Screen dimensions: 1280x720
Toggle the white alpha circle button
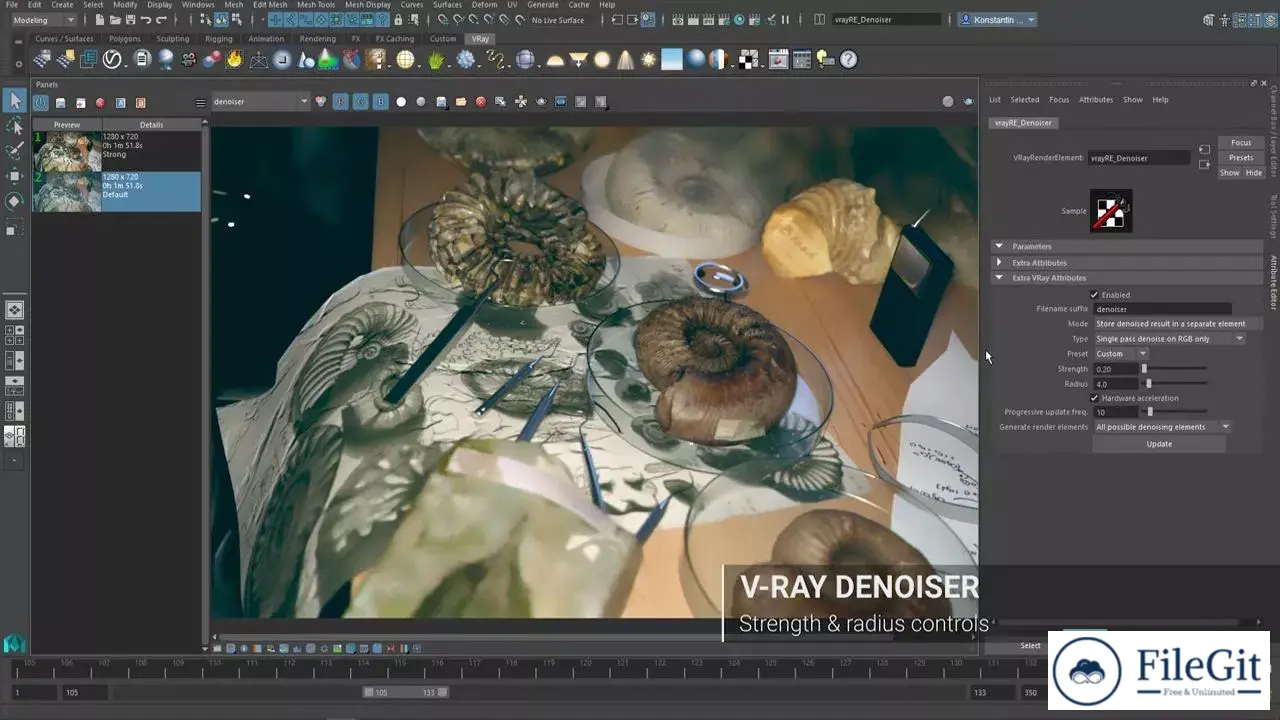(401, 101)
